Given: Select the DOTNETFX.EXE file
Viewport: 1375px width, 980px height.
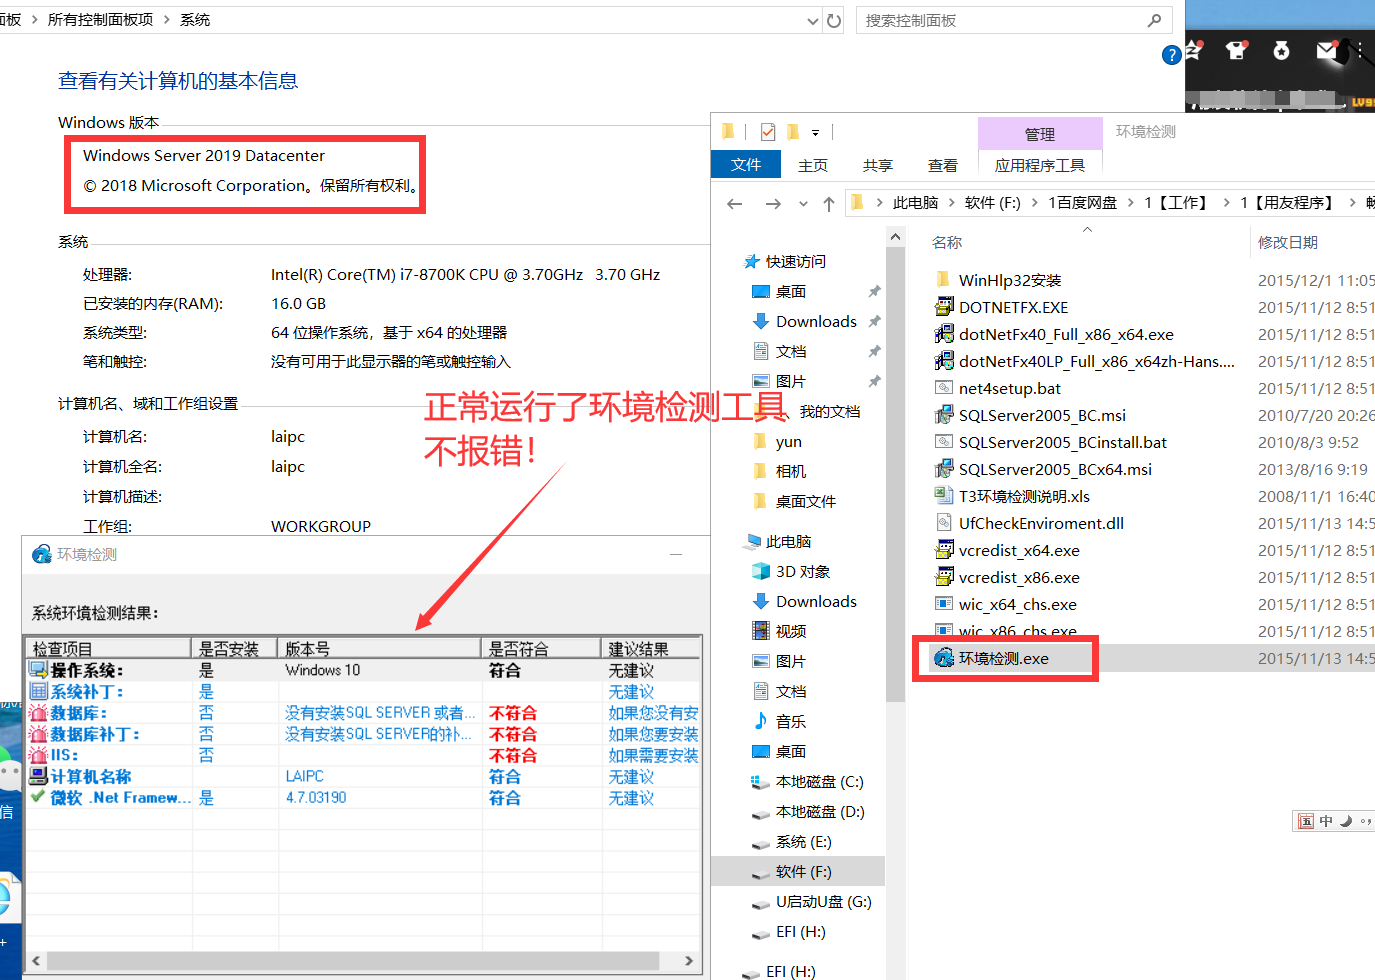Looking at the screenshot, I should [x=1013, y=307].
